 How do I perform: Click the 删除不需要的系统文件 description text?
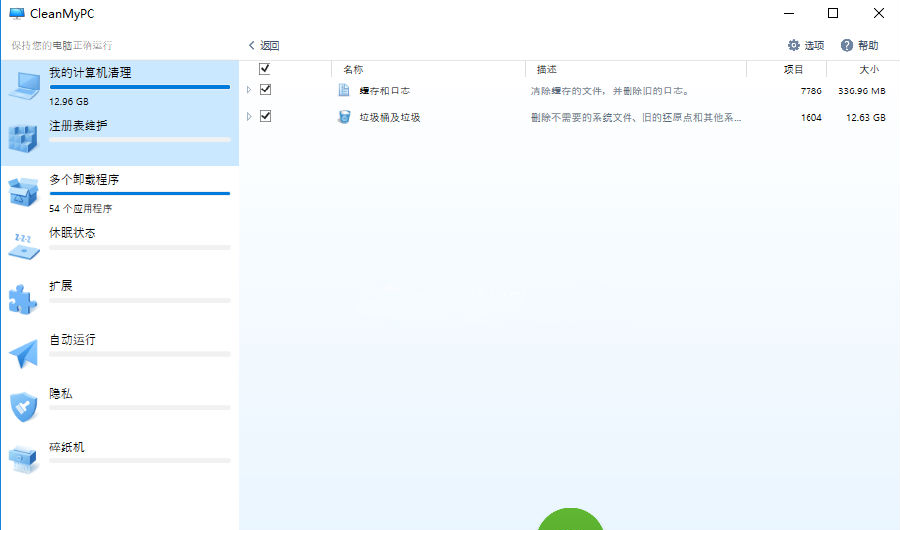point(636,117)
